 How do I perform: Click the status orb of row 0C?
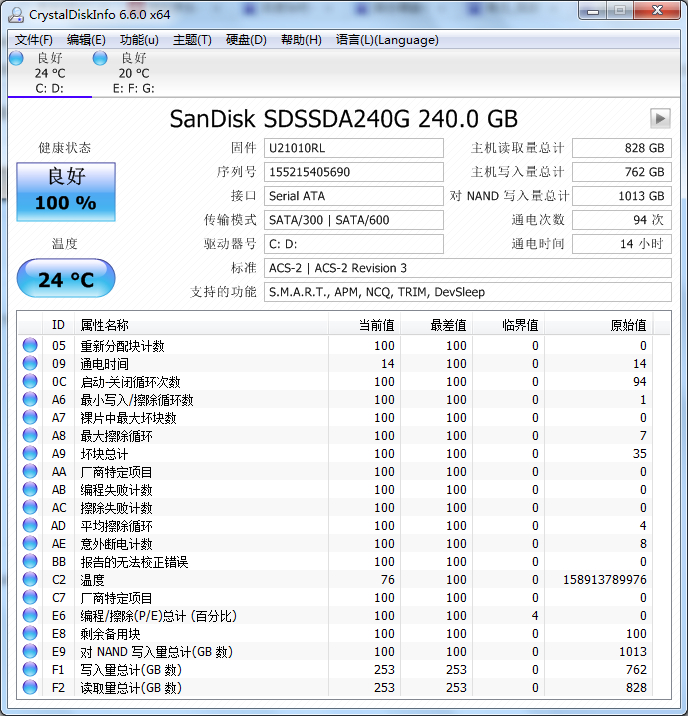point(30,381)
